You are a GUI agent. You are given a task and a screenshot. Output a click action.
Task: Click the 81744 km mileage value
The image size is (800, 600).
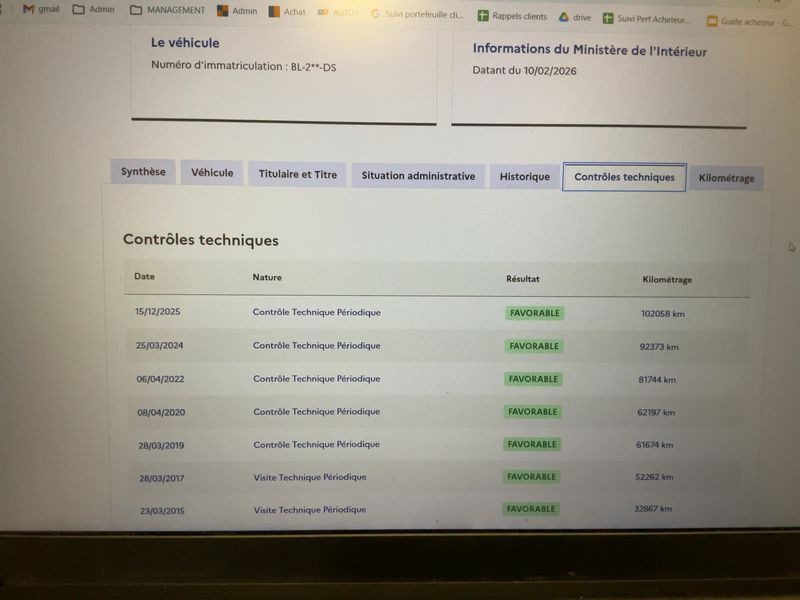click(657, 380)
